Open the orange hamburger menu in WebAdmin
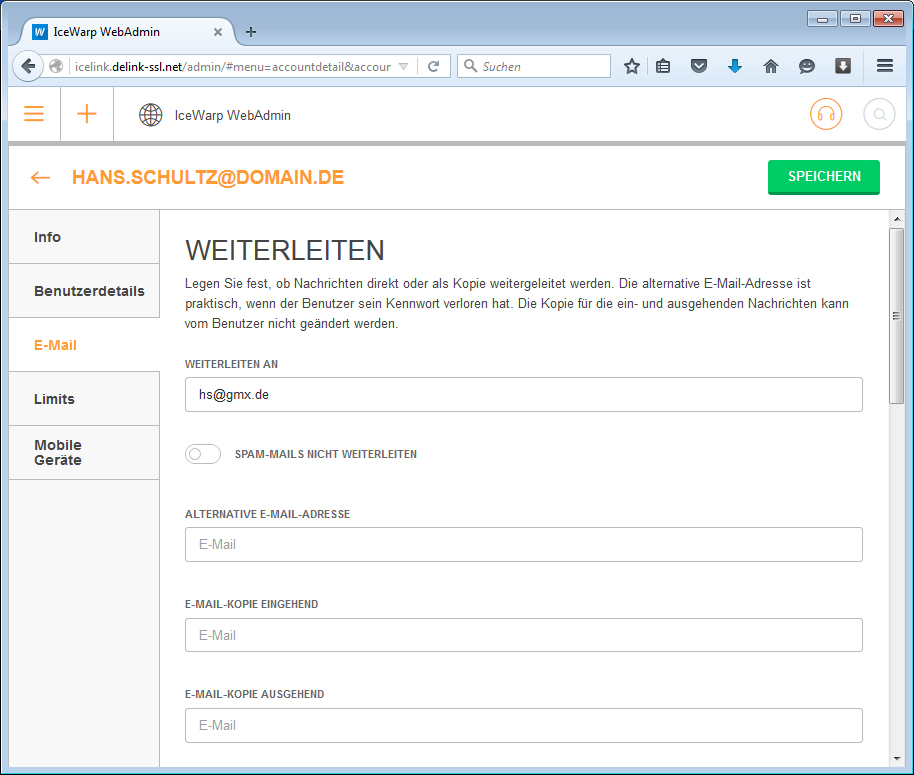 (34, 114)
